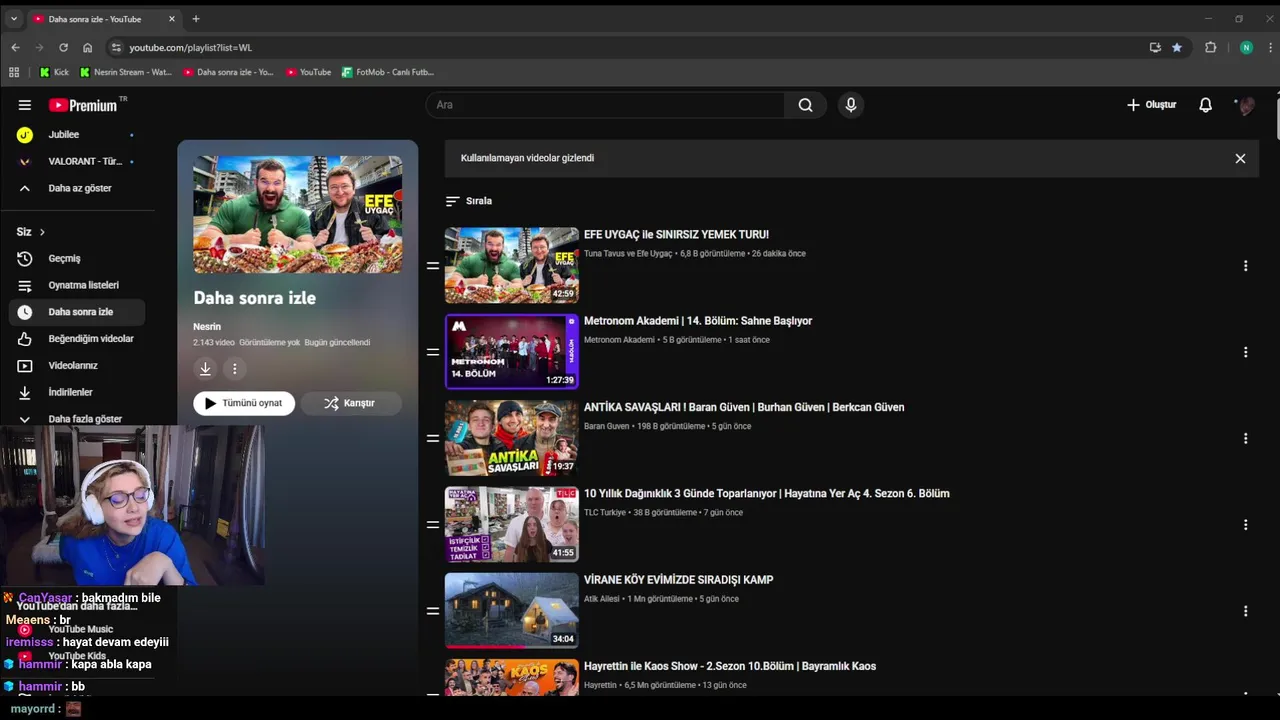This screenshot has width=1280, height=720.
Task: Grab reorder handle of ANTİKA SAVAŞLARI video
Action: [x=433, y=438]
